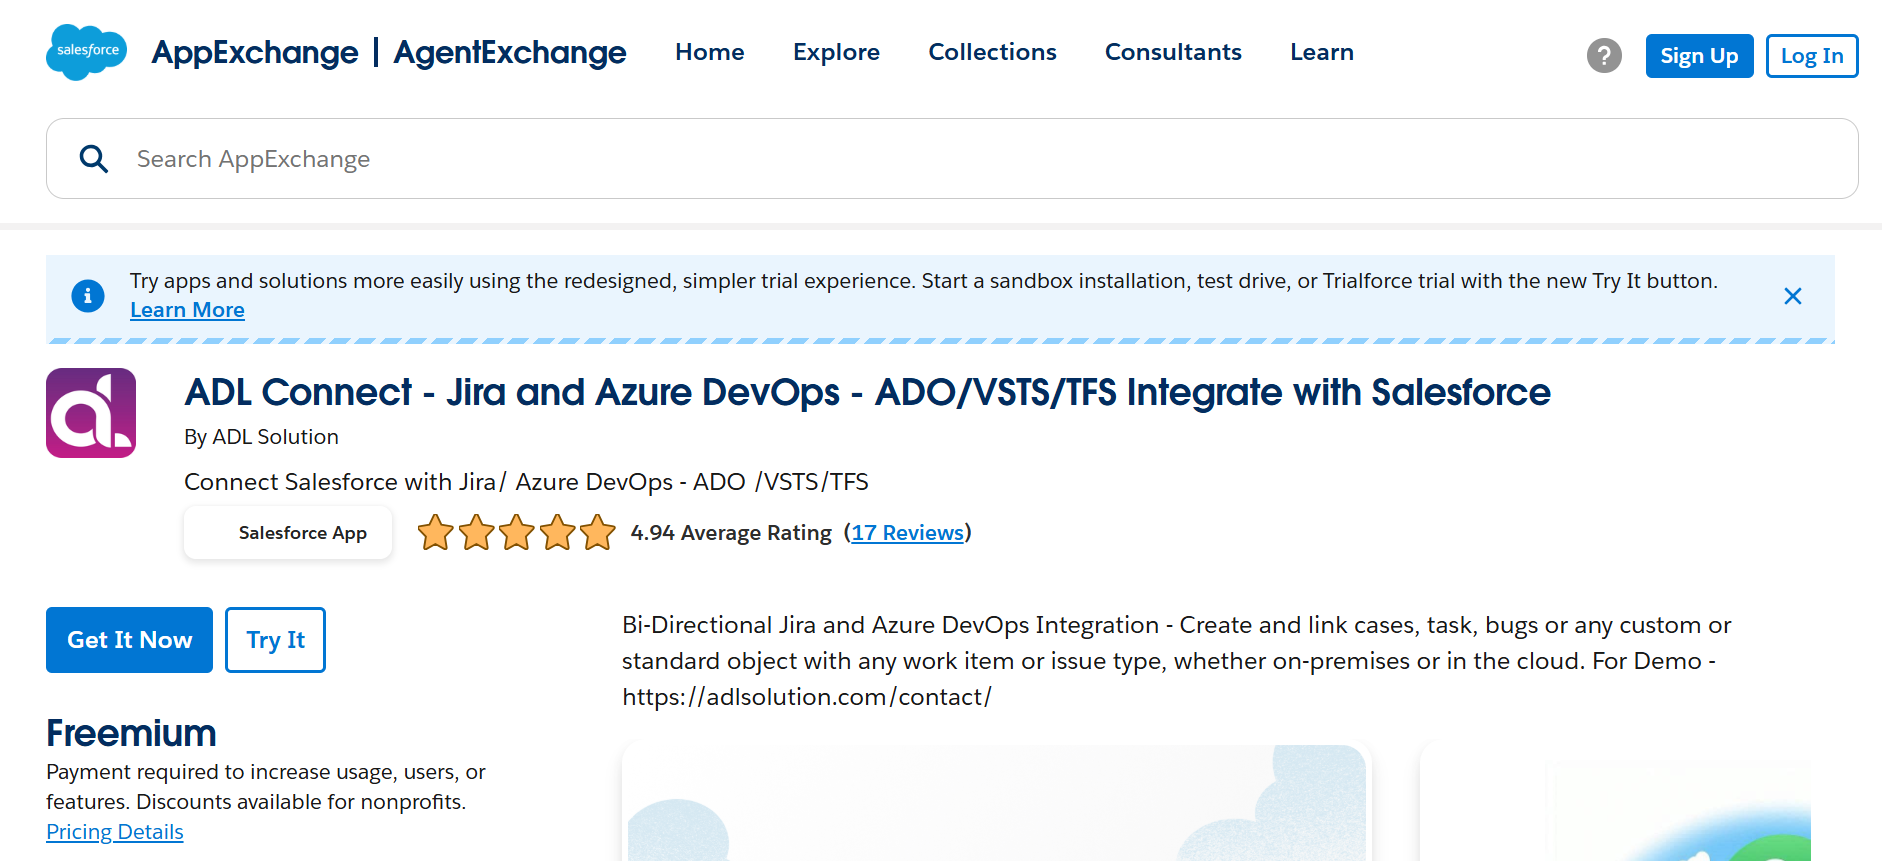Click the star rating icons
Screen dimensions: 1882x861
tap(516, 533)
